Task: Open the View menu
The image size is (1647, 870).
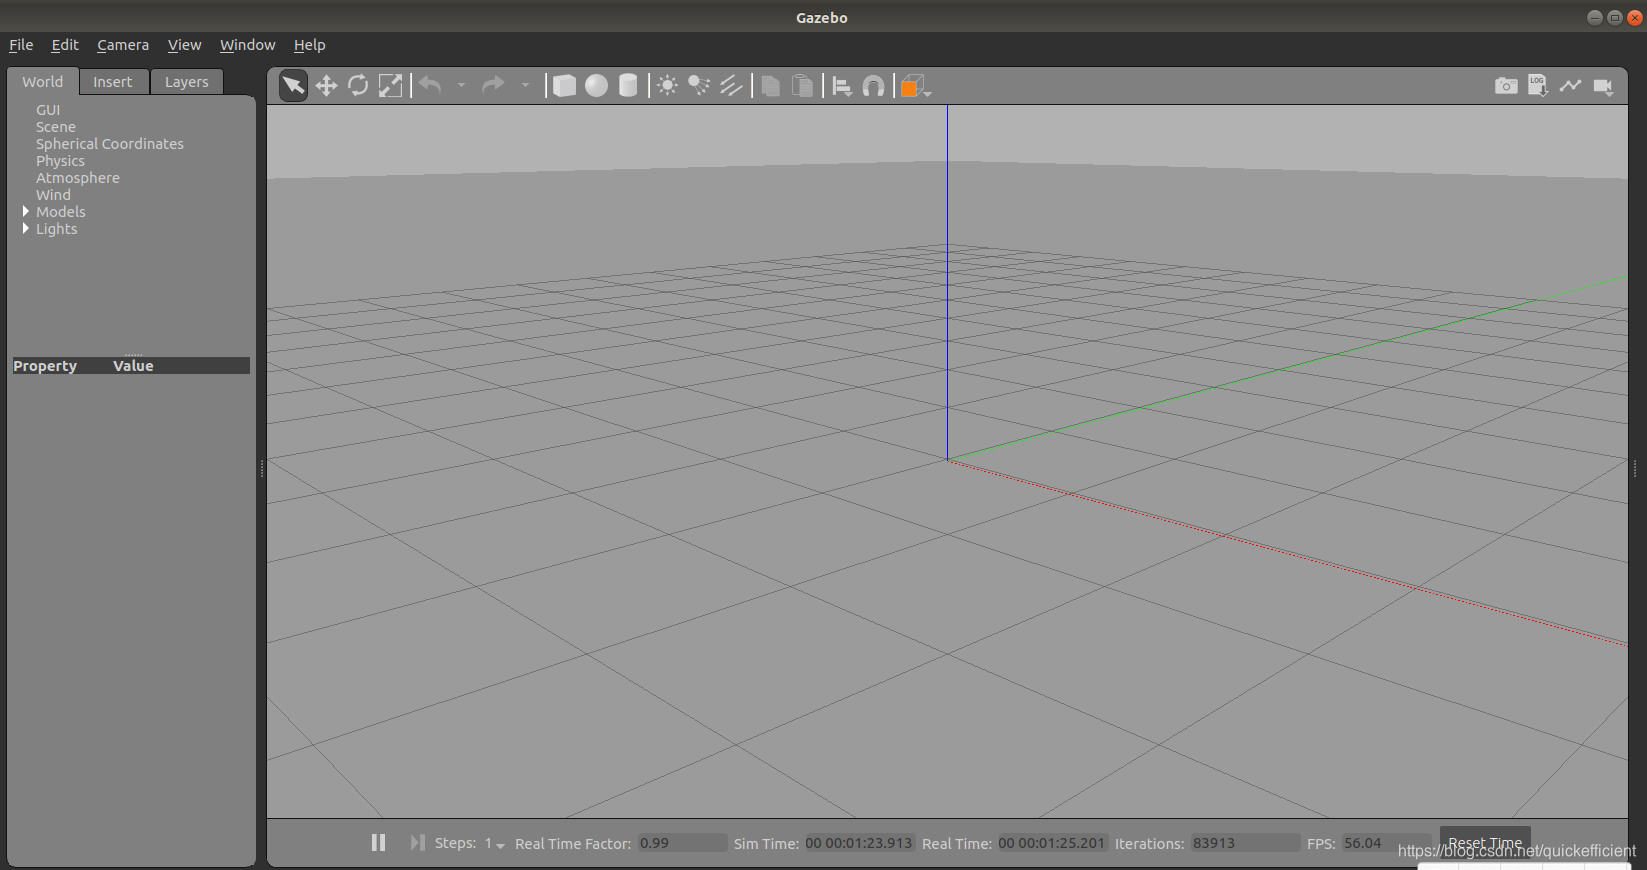Action: (x=184, y=45)
